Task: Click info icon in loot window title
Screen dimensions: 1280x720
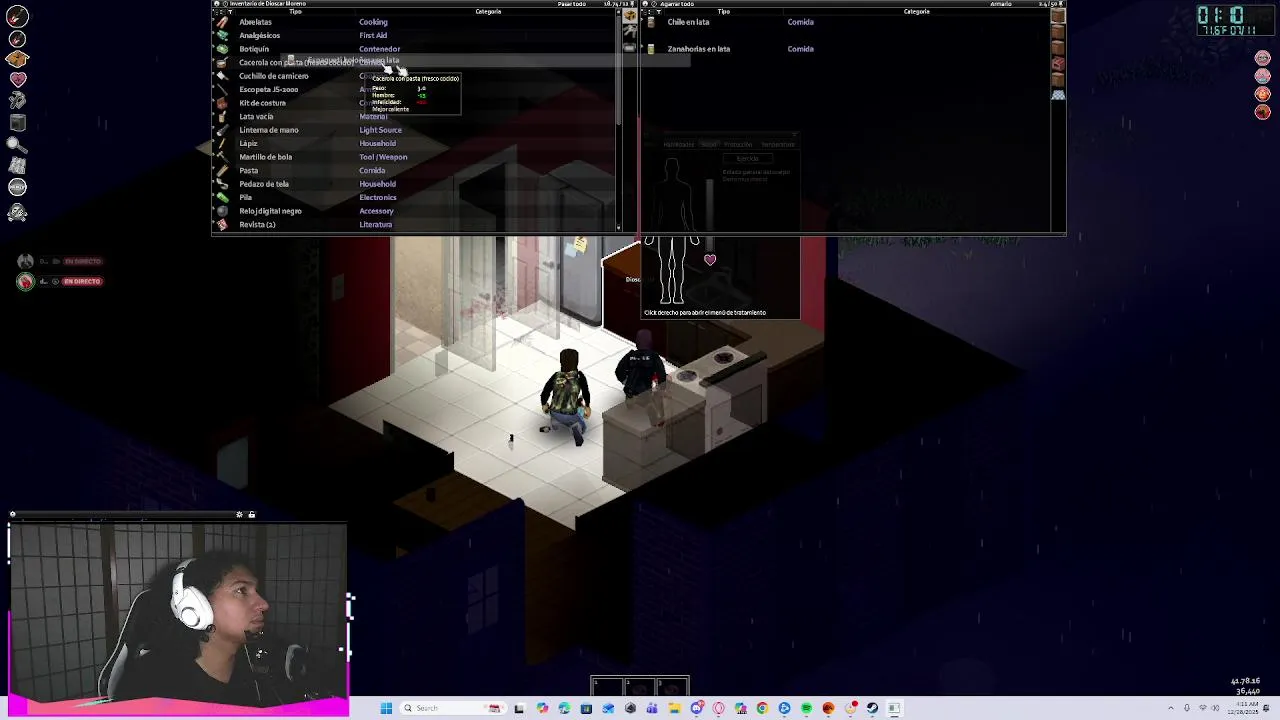Action: (x=653, y=4)
